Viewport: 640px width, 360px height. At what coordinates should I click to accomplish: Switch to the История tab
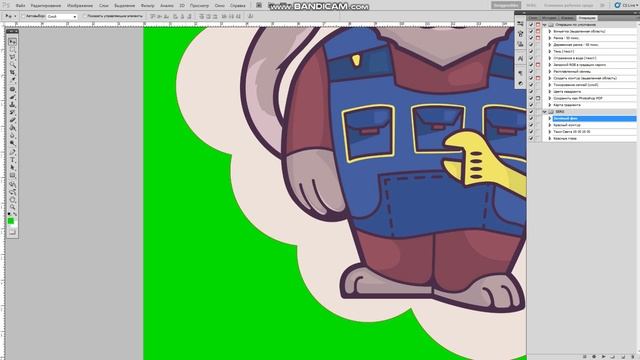pos(549,18)
